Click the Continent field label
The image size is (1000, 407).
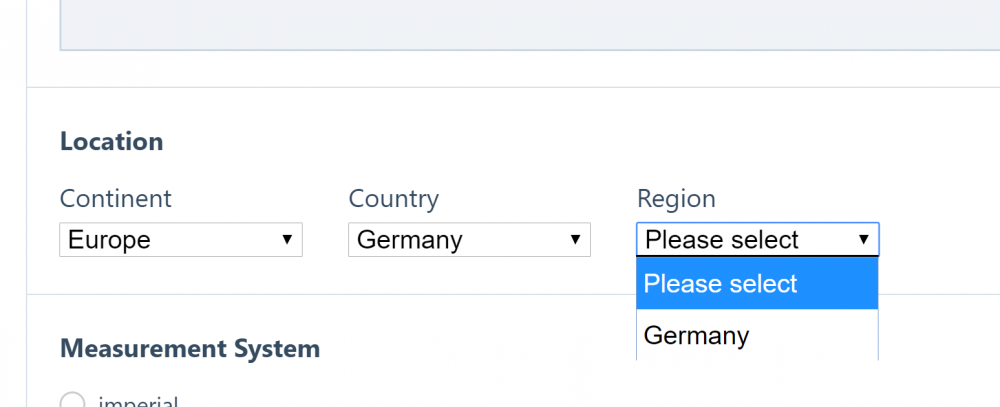tap(116, 199)
